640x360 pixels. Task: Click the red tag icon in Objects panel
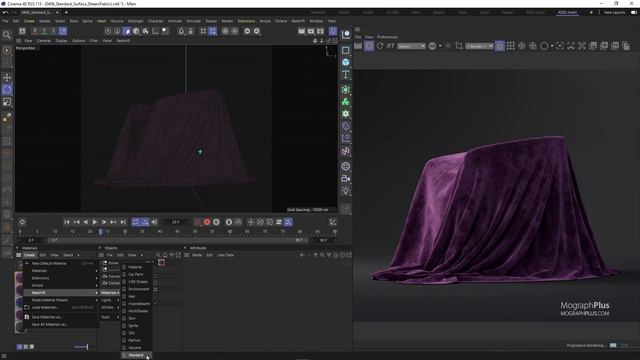pyautogui.click(x=162, y=262)
